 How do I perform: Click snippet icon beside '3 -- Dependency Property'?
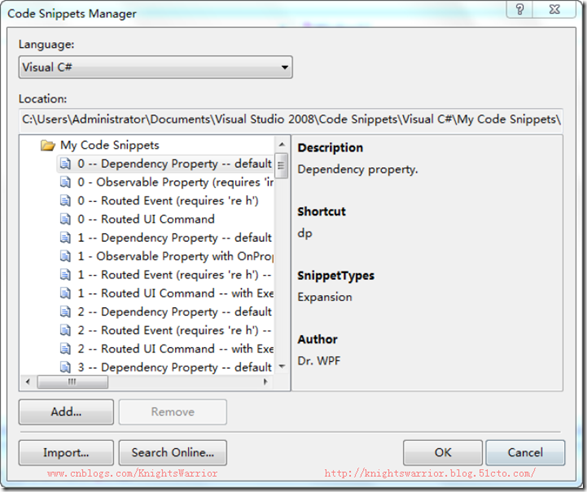pos(66,367)
